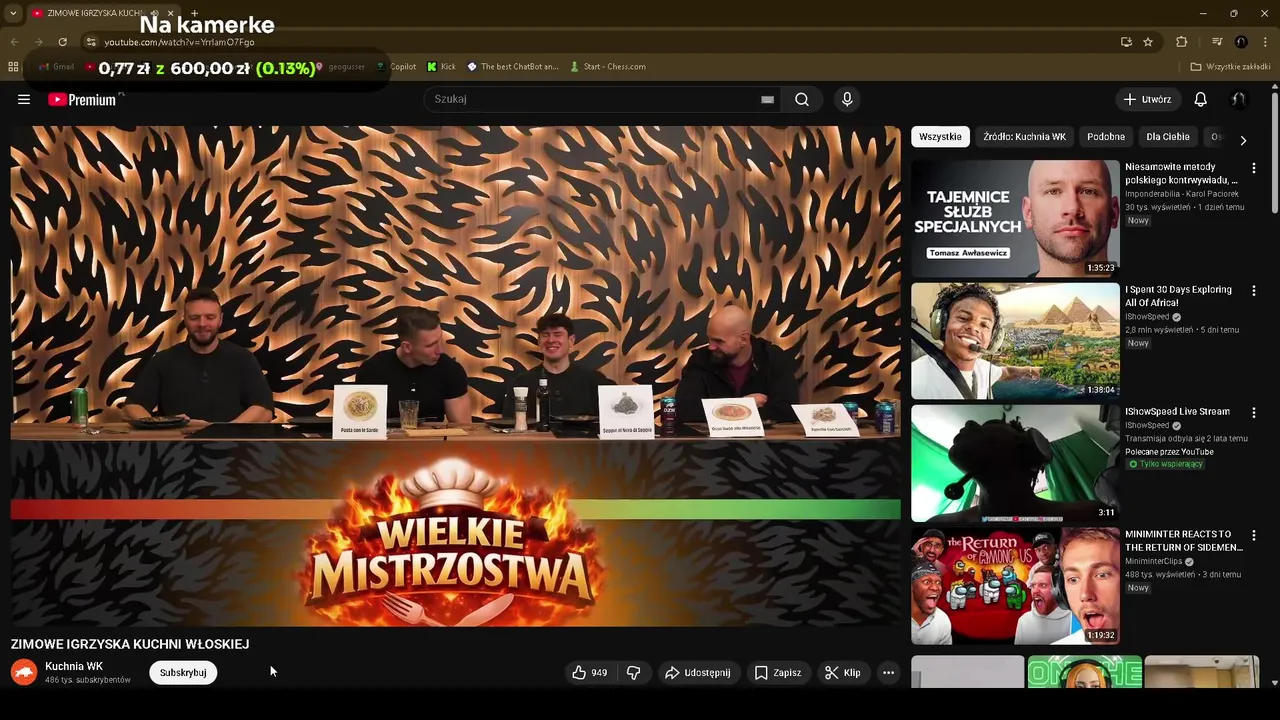
Task: Open the Tajemnice Służb Specjalnych video thumbnail
Action: point(1015,218)
